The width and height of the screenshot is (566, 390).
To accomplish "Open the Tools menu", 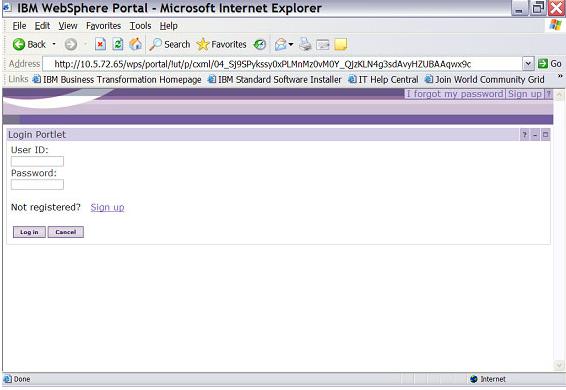I will click(x=140, y=26).
